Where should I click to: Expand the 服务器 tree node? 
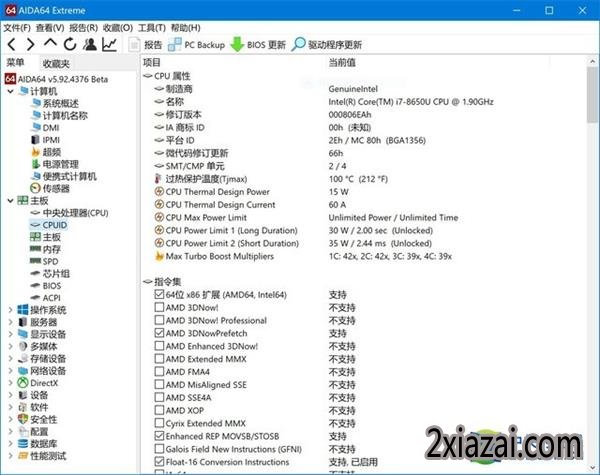(10, 322)
